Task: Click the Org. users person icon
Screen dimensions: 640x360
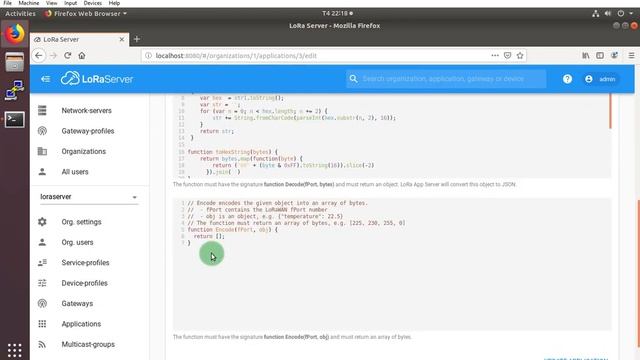Action: point(42,242)
